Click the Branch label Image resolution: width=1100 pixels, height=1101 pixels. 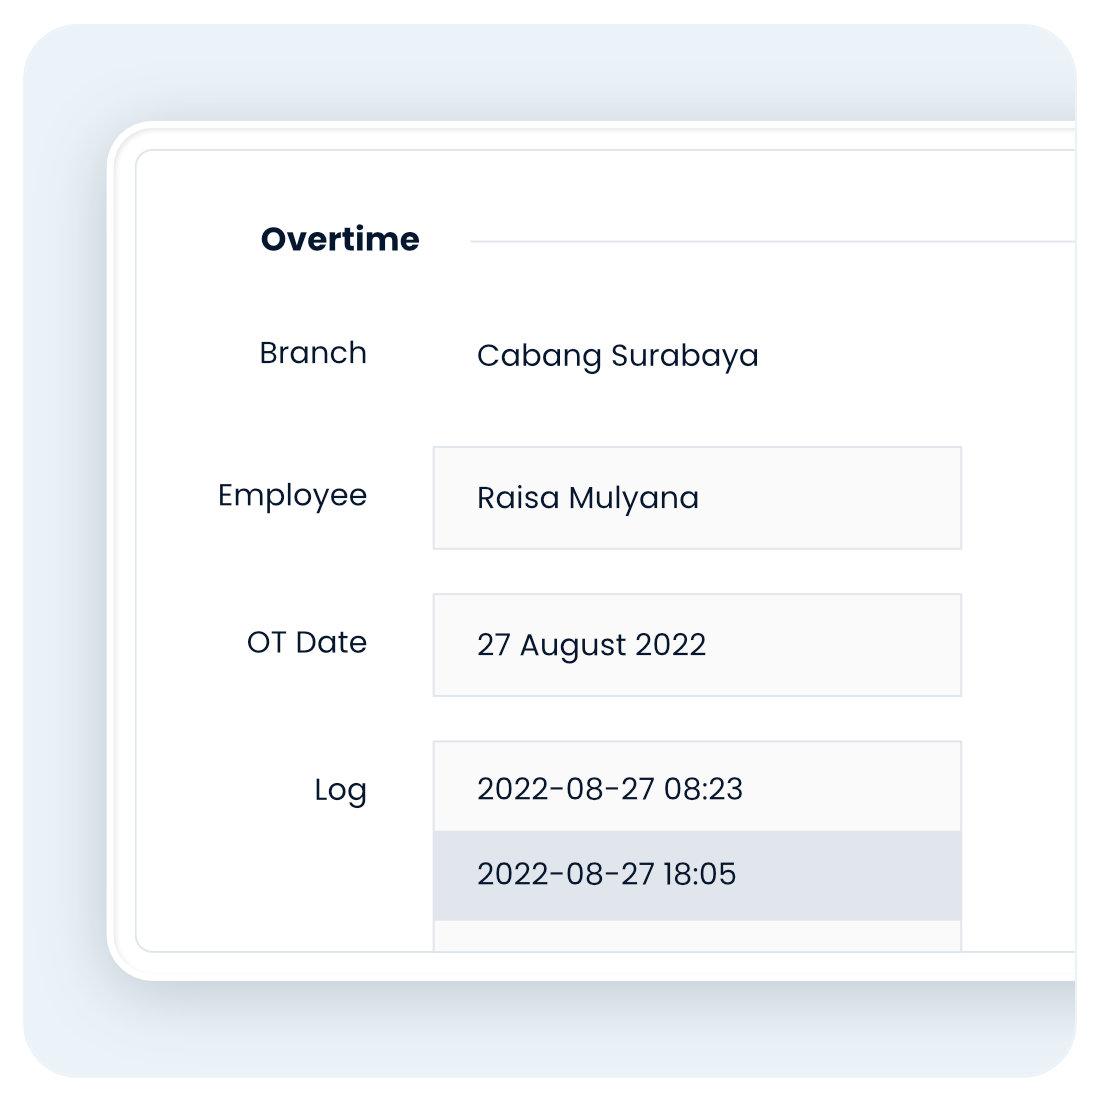point(313,353)
